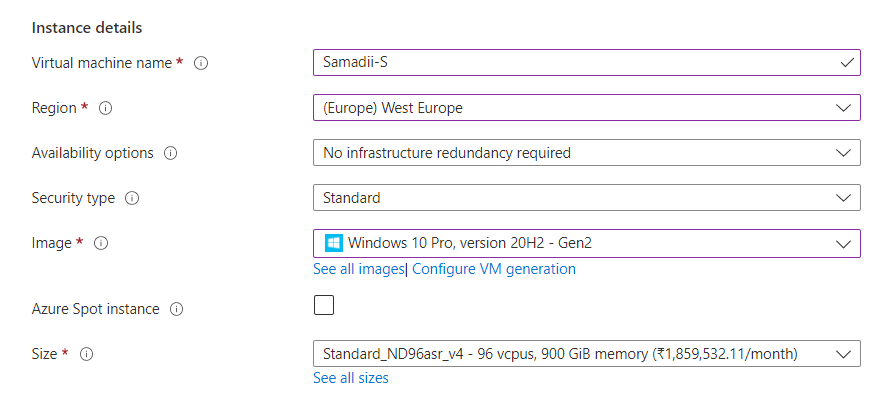Viewport: 883px width, 401px height.
Task: Click the Instance details heading
Action: 87,27
